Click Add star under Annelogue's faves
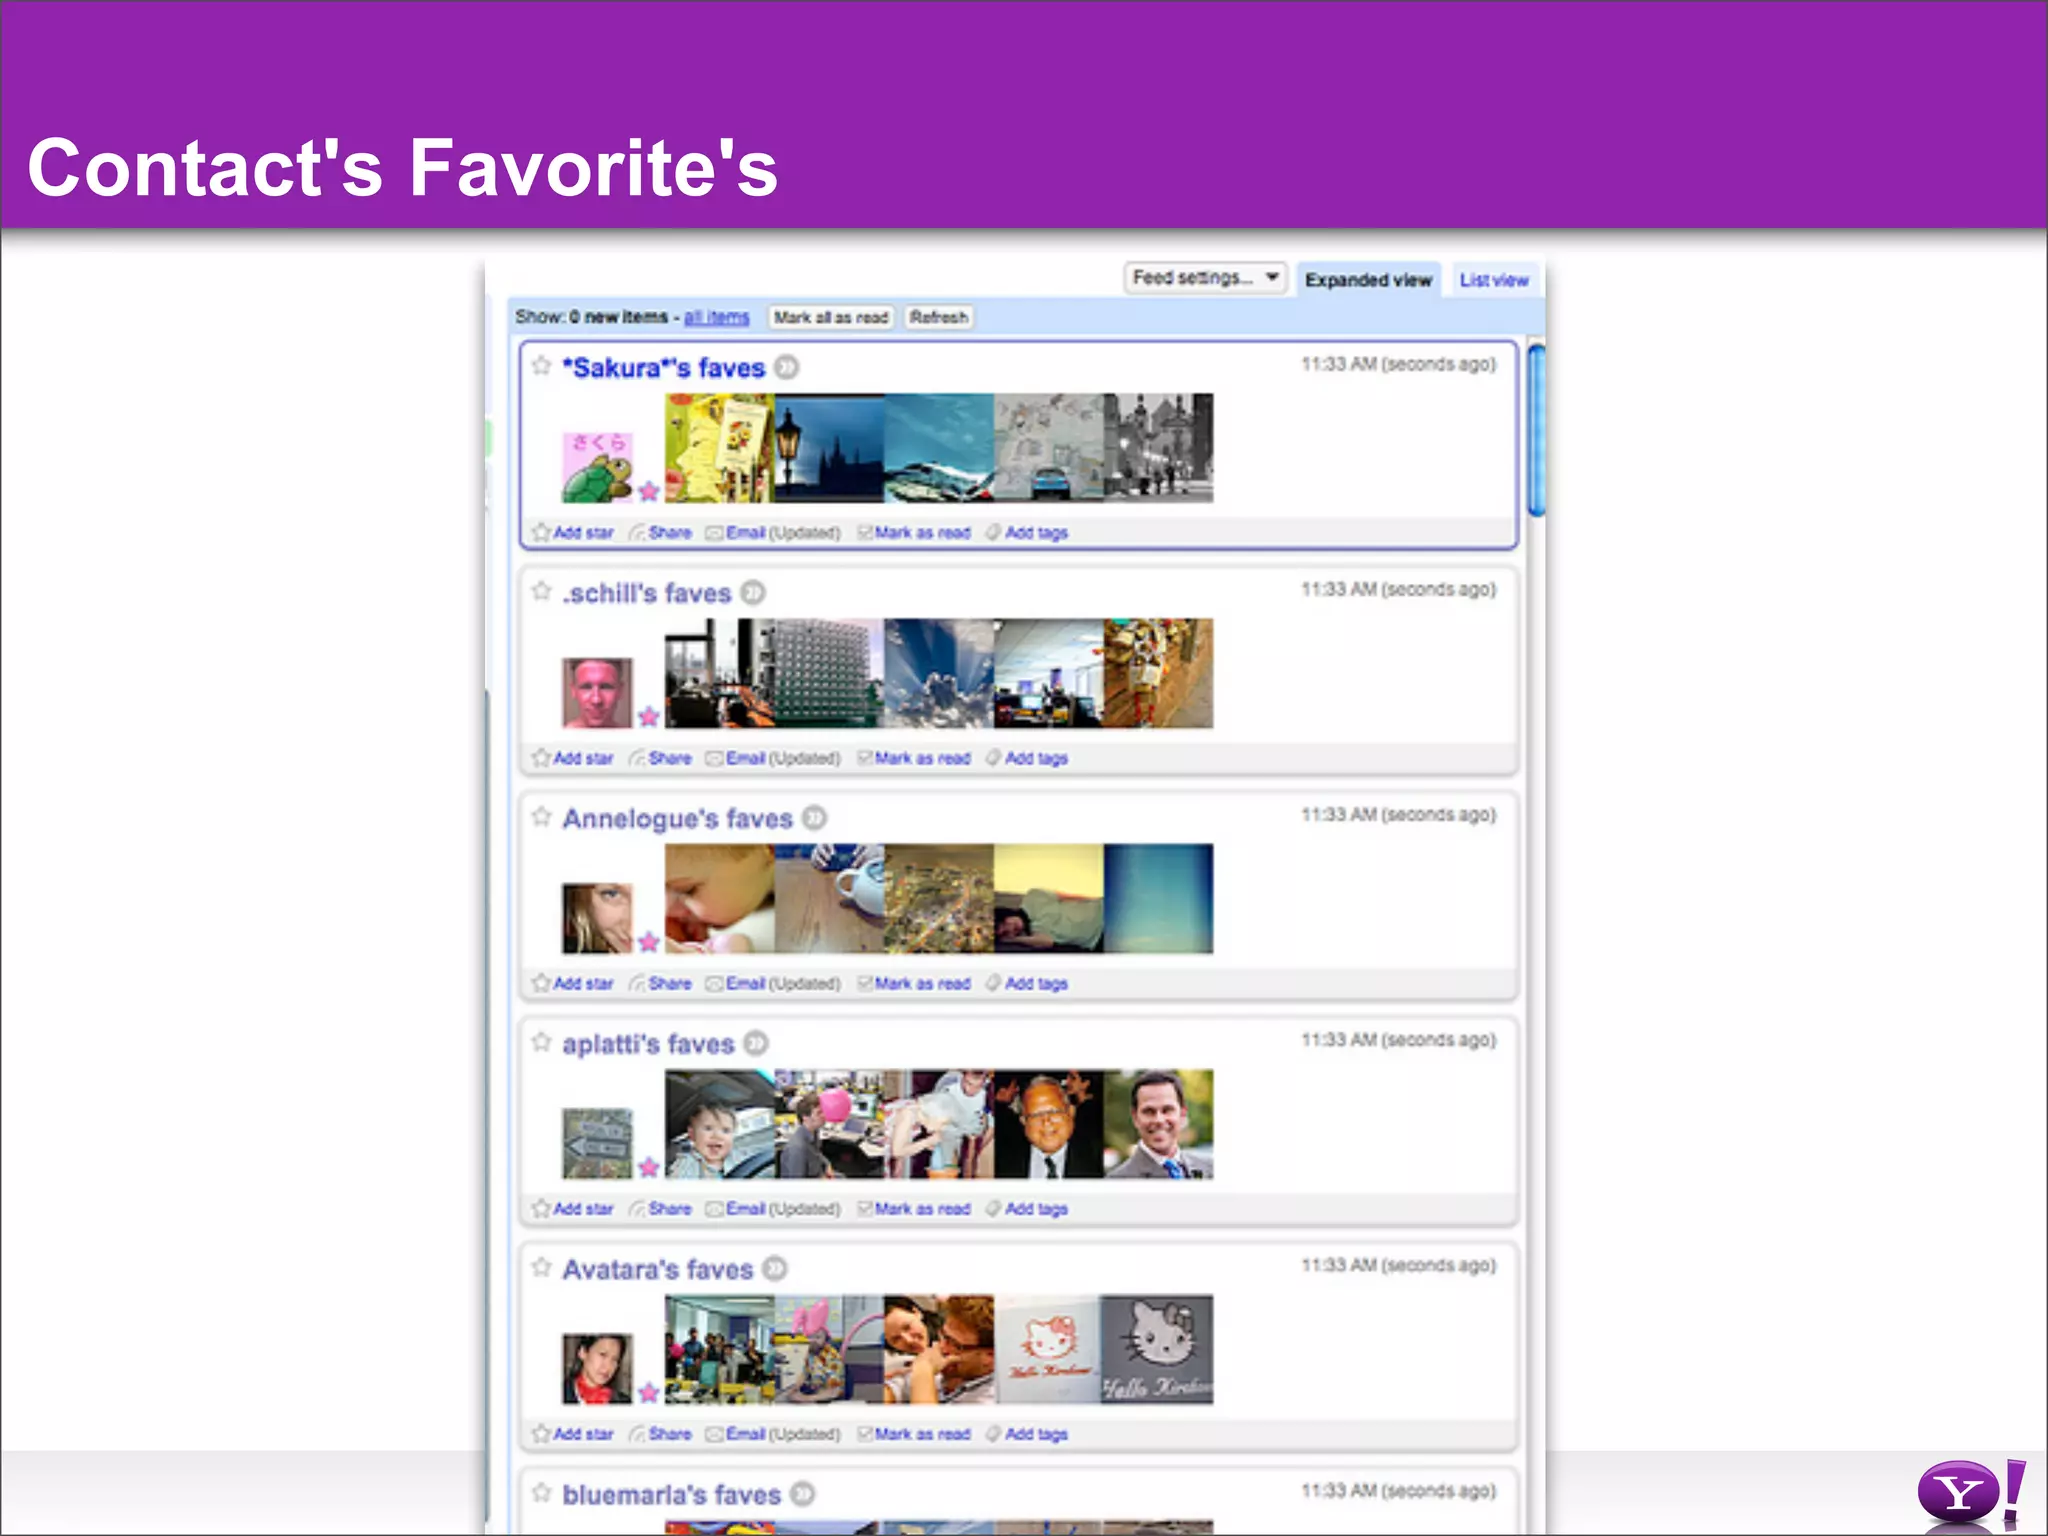Viewport: 2048px width, 1536px height. (x=573, y=983)
